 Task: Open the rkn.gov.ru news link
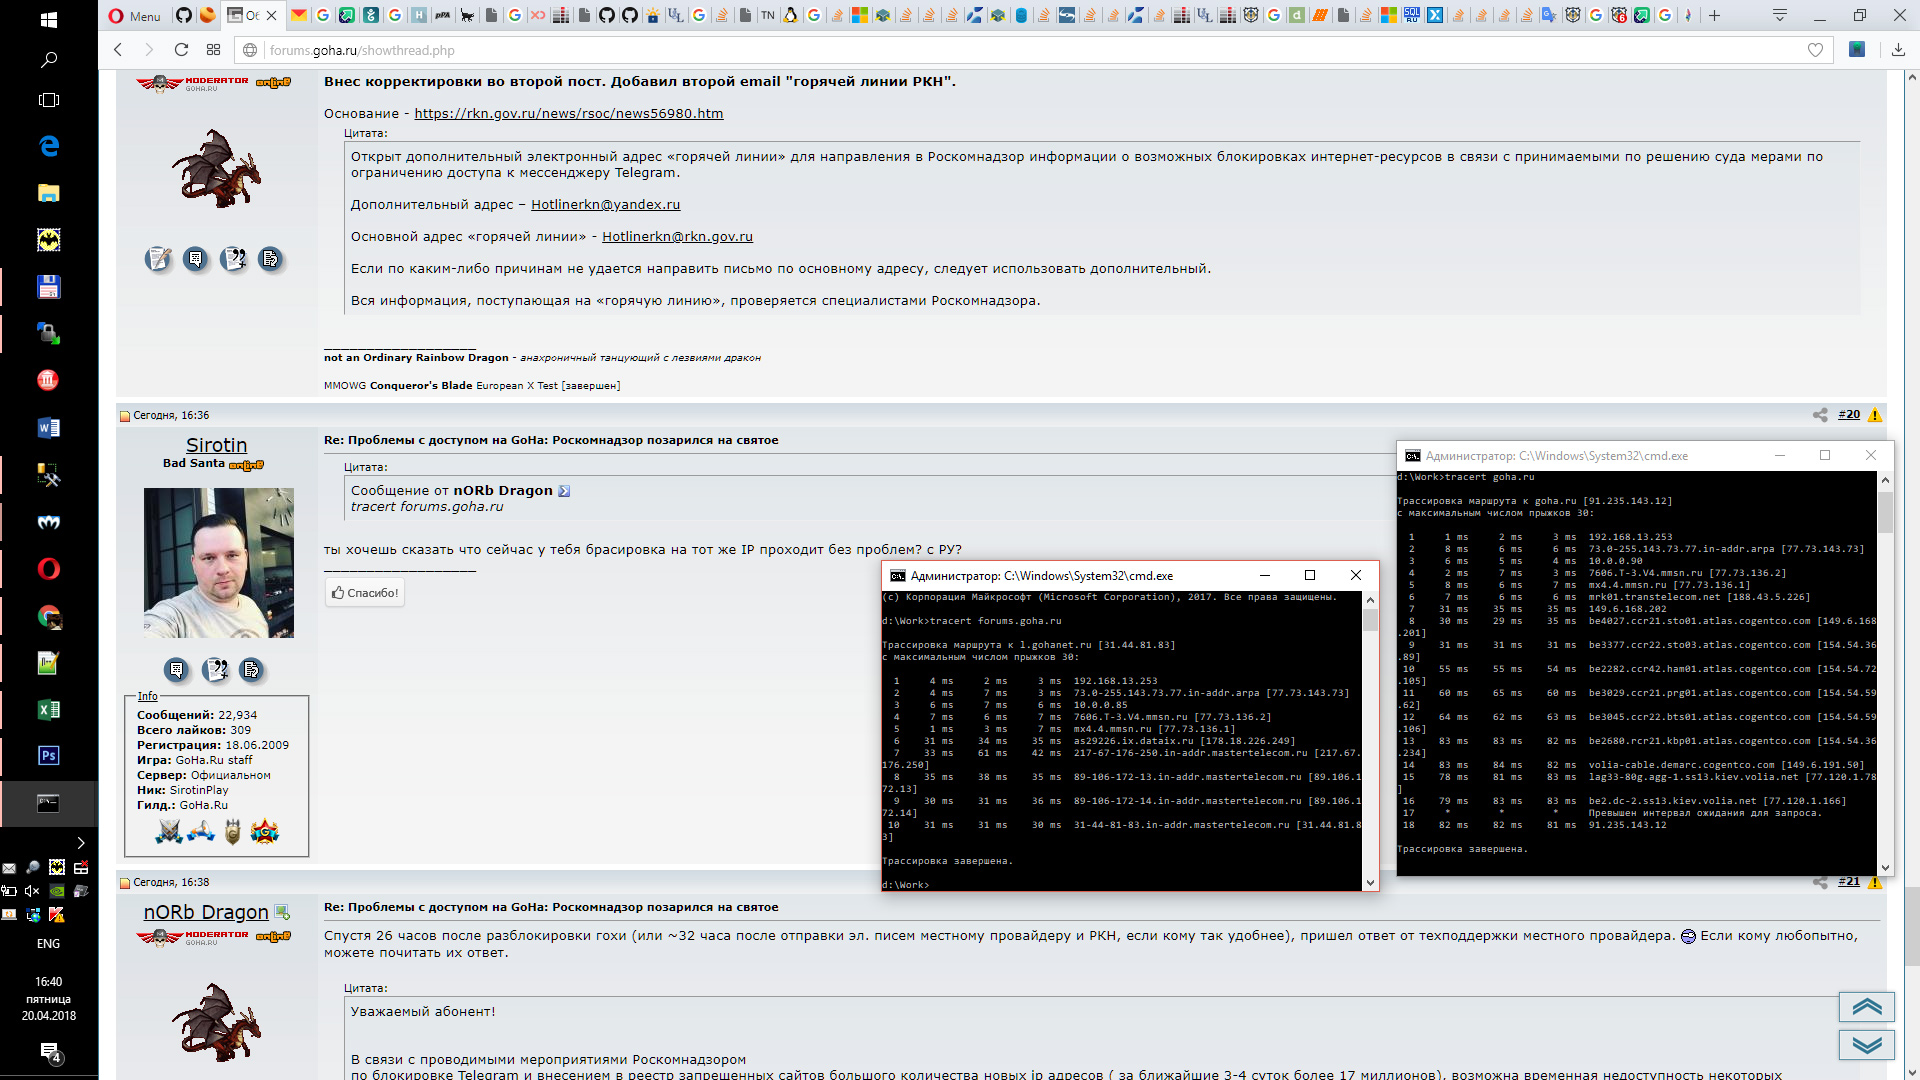point(568,113)
